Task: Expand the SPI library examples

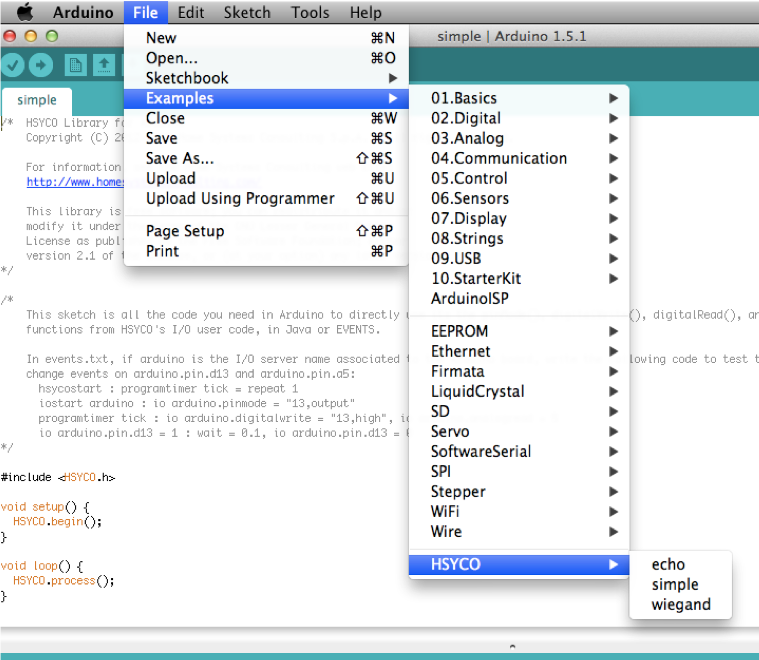Action: tap(519, 472)
